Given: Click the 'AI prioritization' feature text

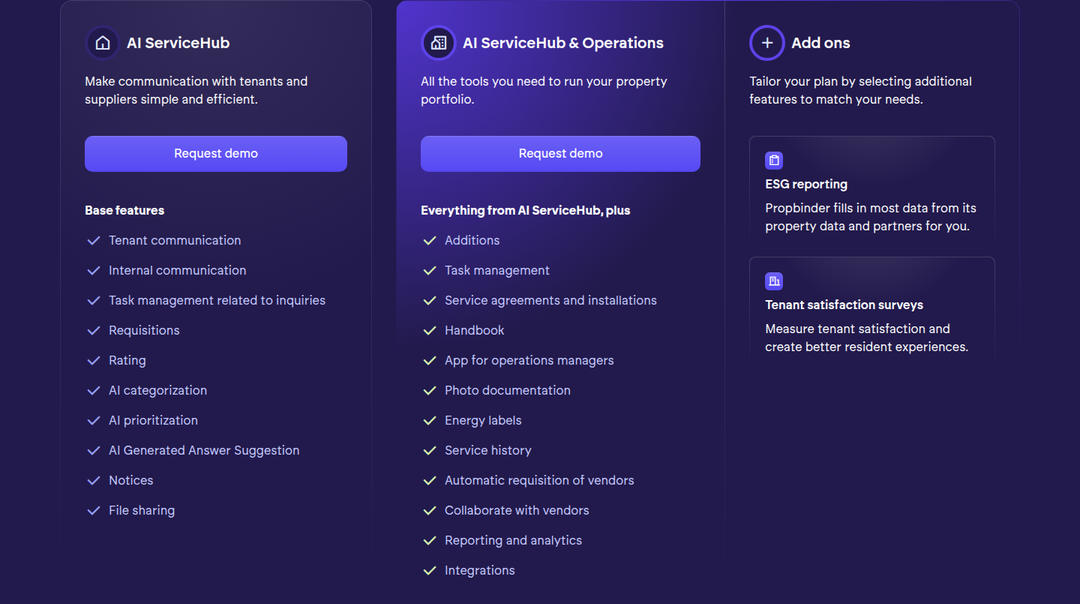Looking at the screenshot, I should point(153,420).
